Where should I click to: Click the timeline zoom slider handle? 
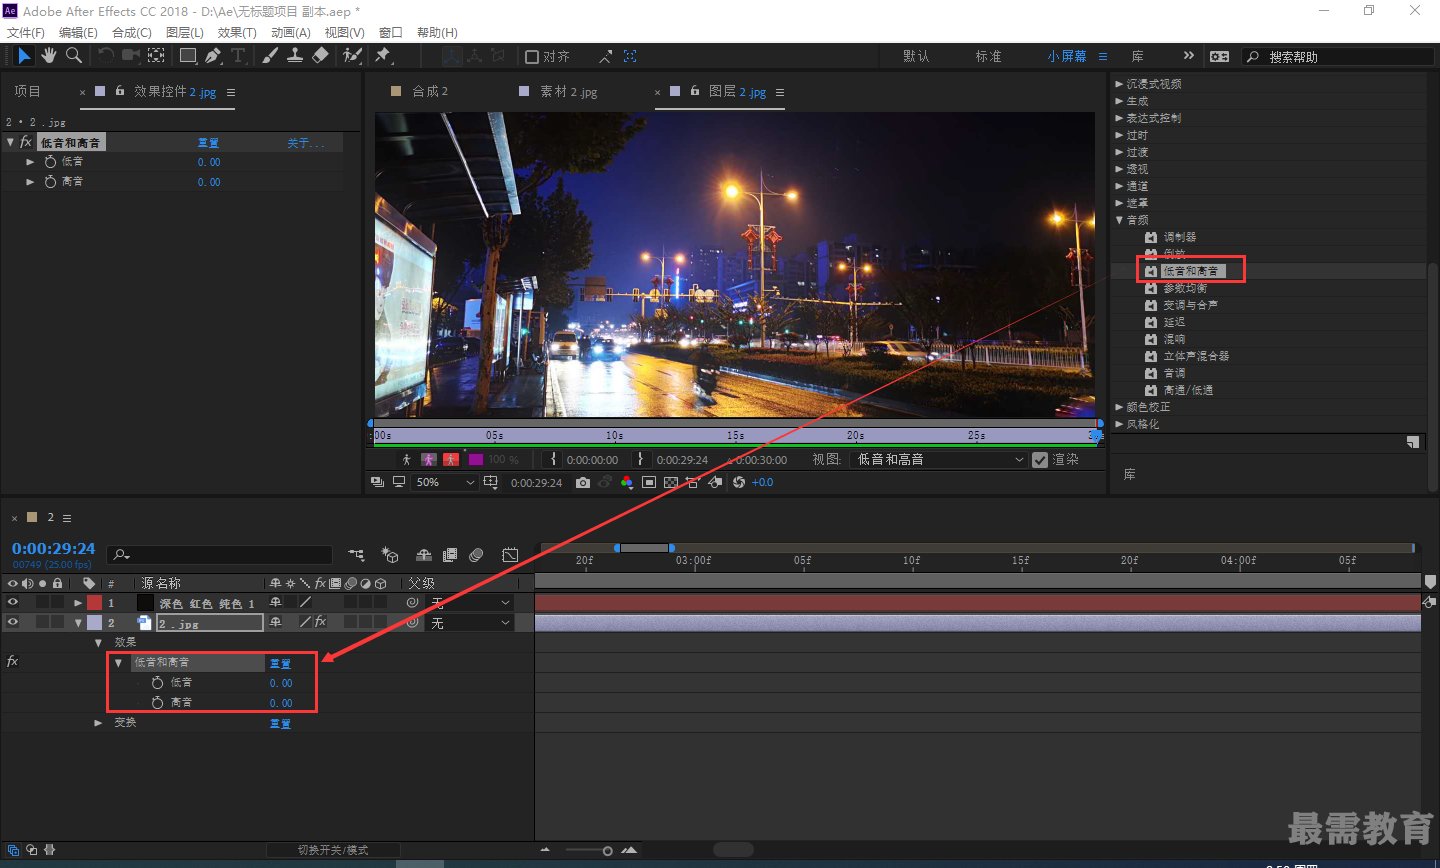[607, 851]
